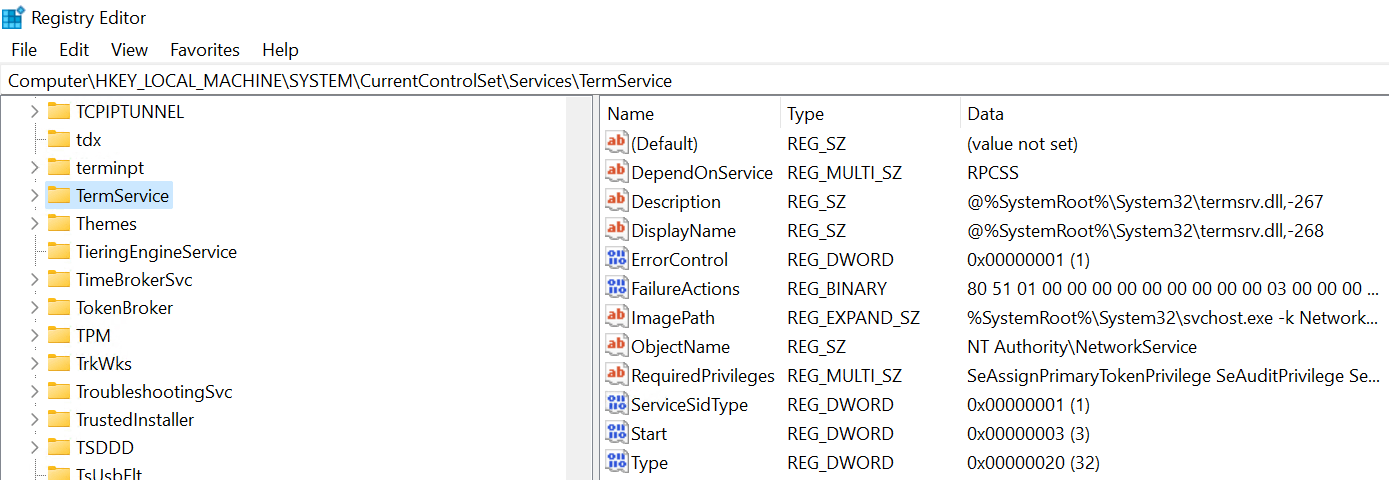Click string icon beside ImagePath value
The image size is (1389, 480).
(617, 317)
